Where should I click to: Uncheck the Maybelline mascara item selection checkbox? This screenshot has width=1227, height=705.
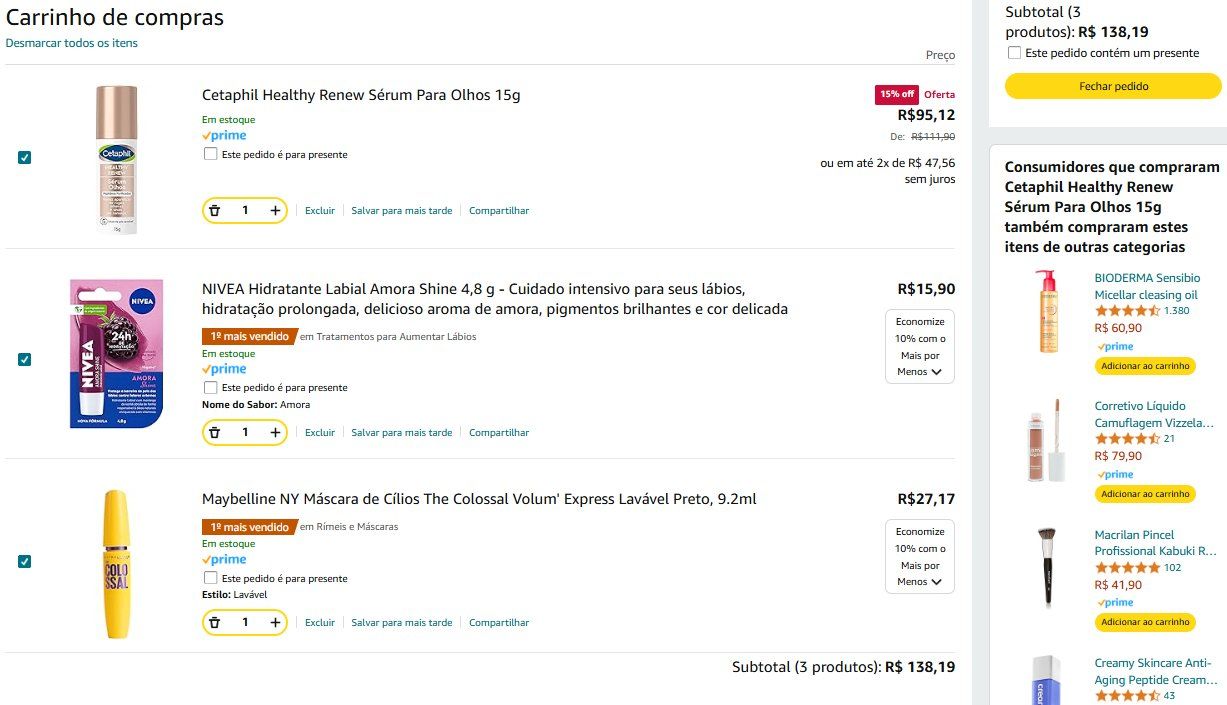click(x=24, y=561)
